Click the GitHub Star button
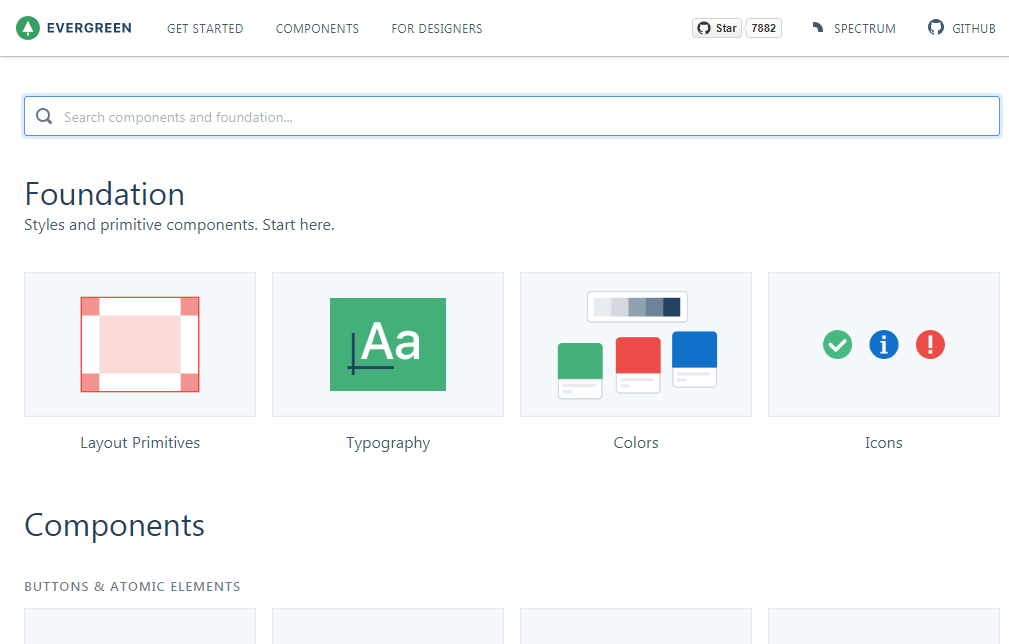Screen dimensions: 1009x644 coord(717,28)
